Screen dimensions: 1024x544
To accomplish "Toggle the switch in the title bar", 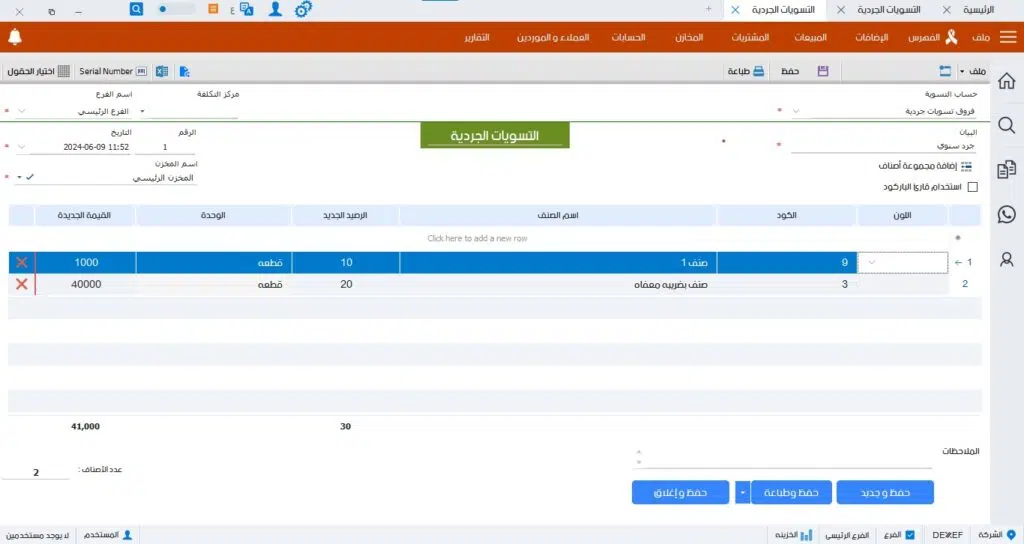I will tap(176, 8).
